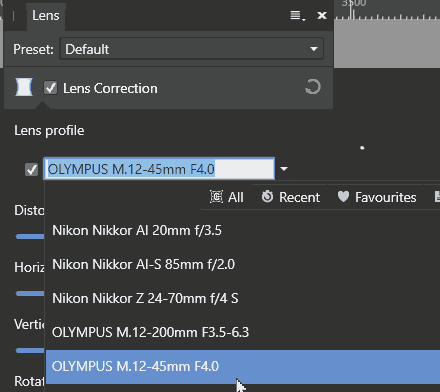The width and height of the screenshot is (440, 392).
Task: Choose OLYMPUS M.12-45mm F4.0 highlighted entry
Action: tap(243, 366)
